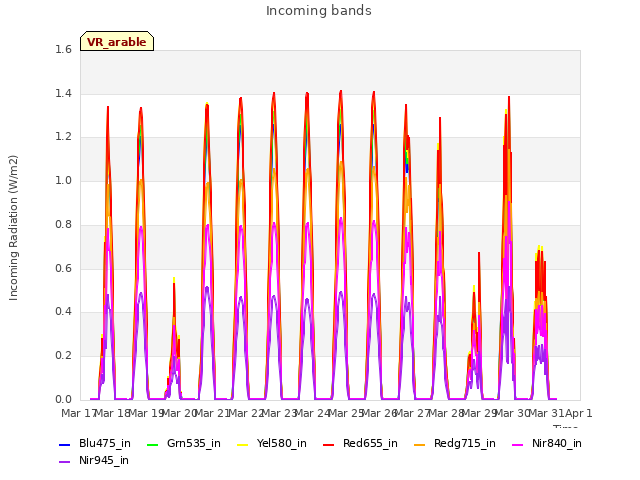The image size is (640, 480).
Task: Click the purple Nir945_in legend swatch
Action: click(65, 462)
